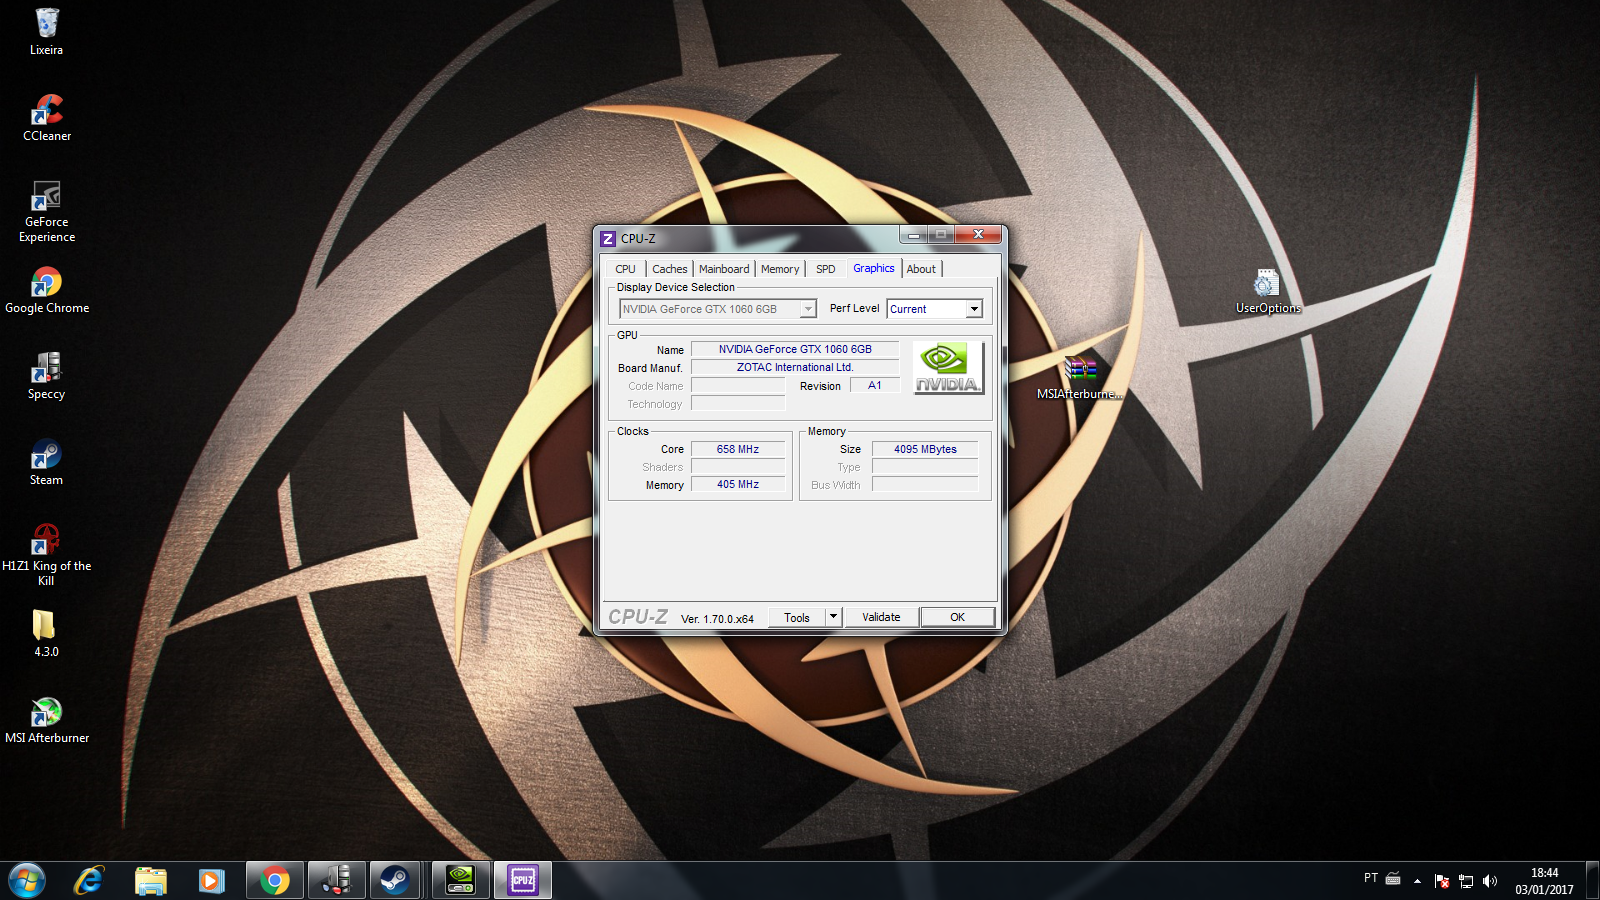Click Show desktop button at taskbar edge
The height and width of the screenshot is (900, 1600).
point(1592,881)
